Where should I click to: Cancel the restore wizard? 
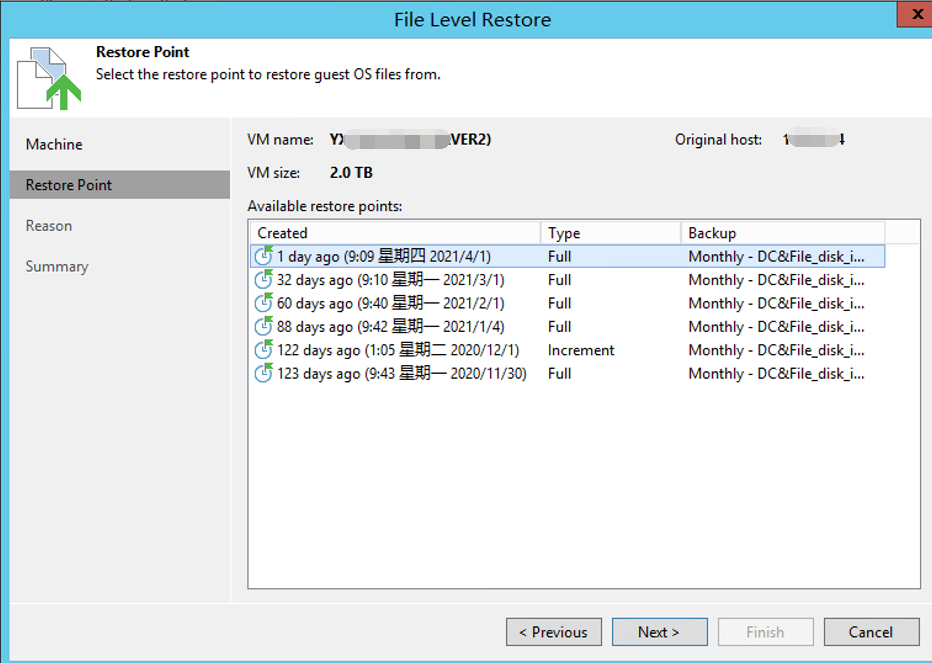[x=871, y=632]
